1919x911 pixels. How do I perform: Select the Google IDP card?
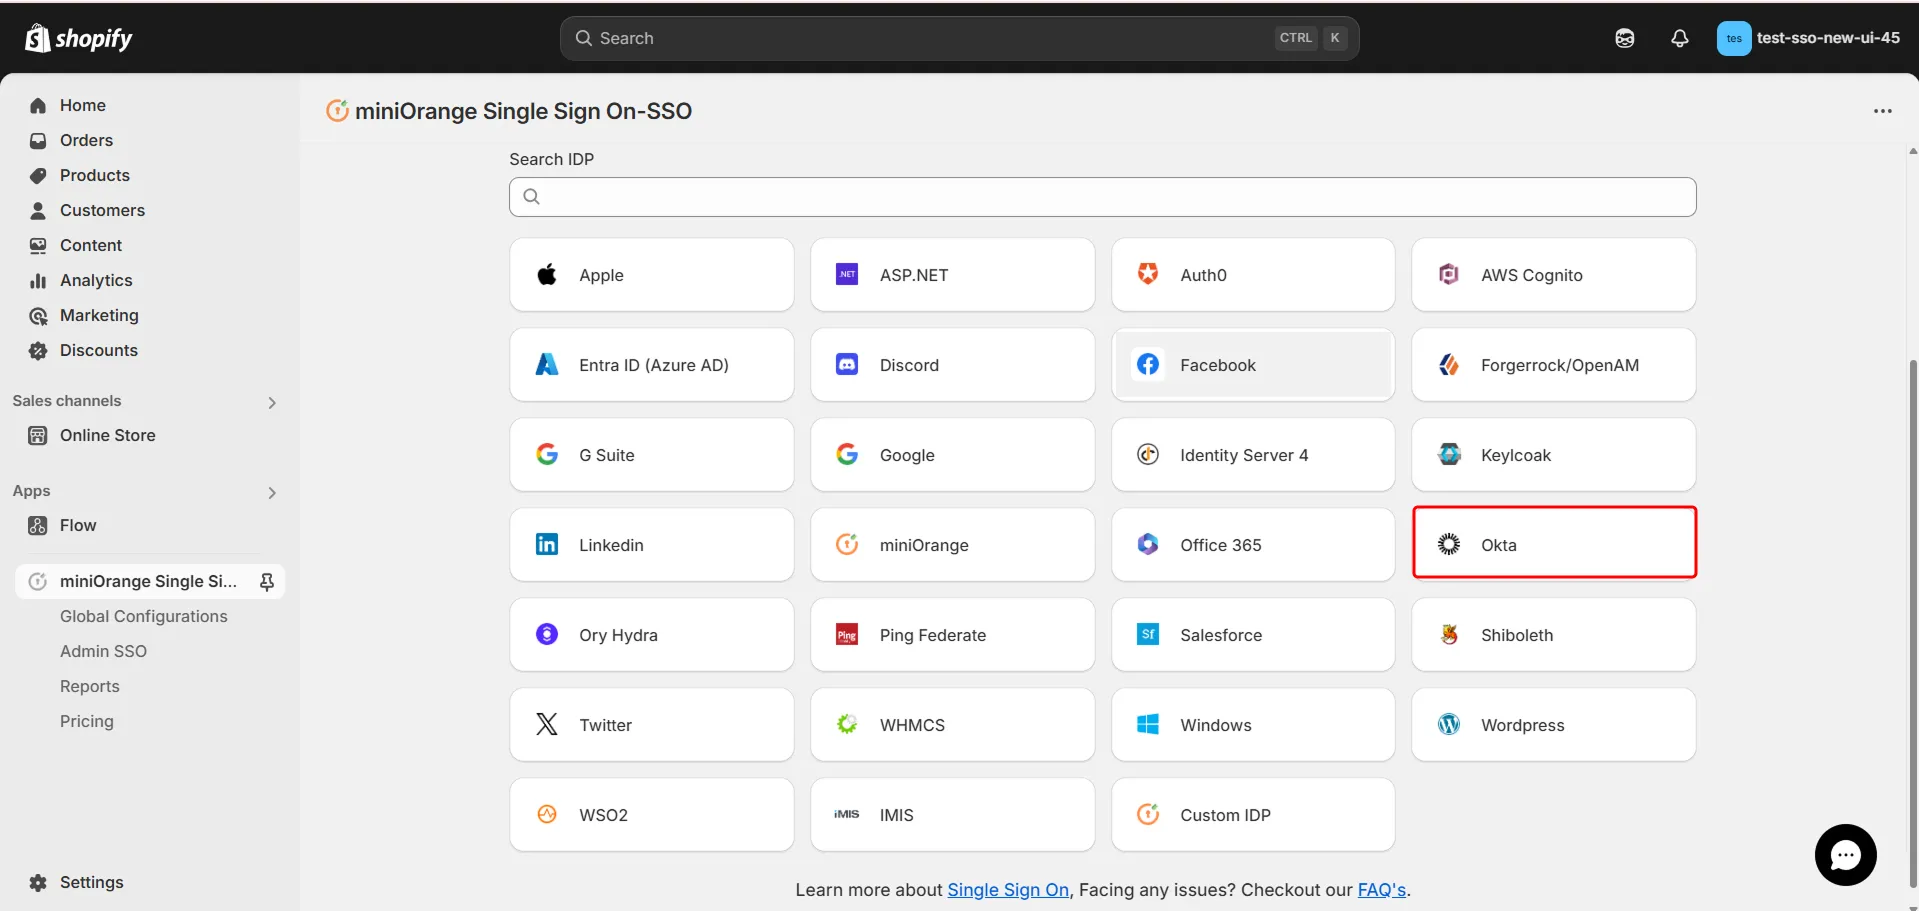(x=952, y=455)
